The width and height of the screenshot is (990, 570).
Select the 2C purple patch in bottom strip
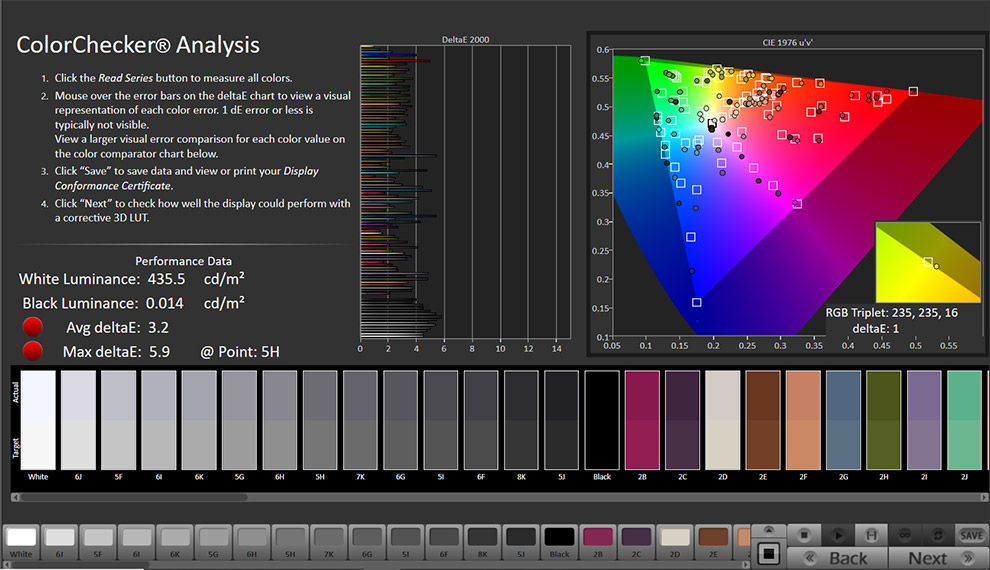(x=636, y=542)
